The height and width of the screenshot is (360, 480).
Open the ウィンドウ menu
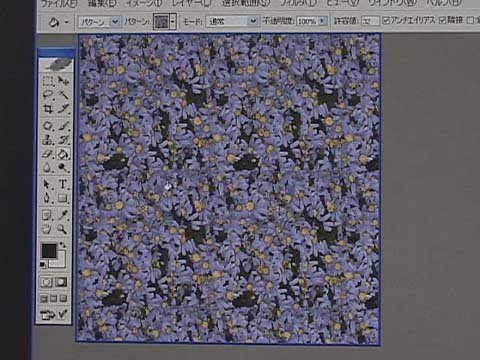[393, 3]
